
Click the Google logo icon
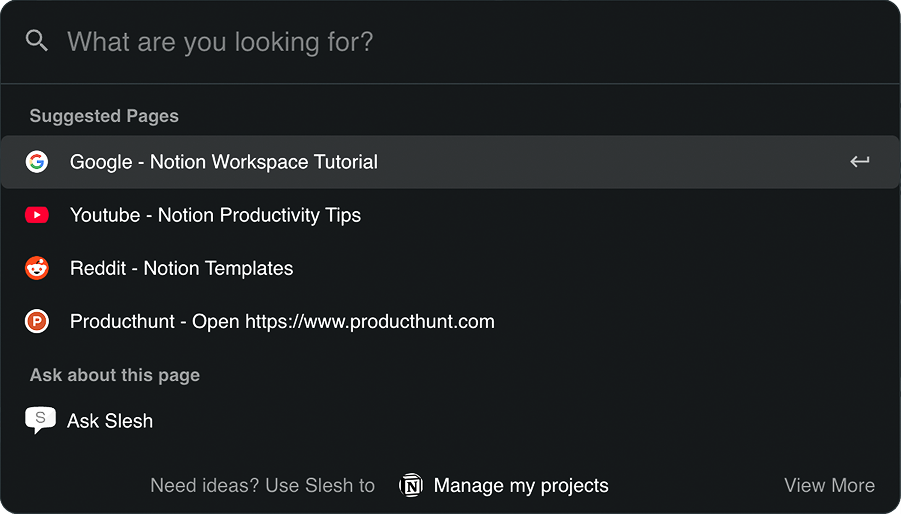pyautogui.click(x=37, y=162)
